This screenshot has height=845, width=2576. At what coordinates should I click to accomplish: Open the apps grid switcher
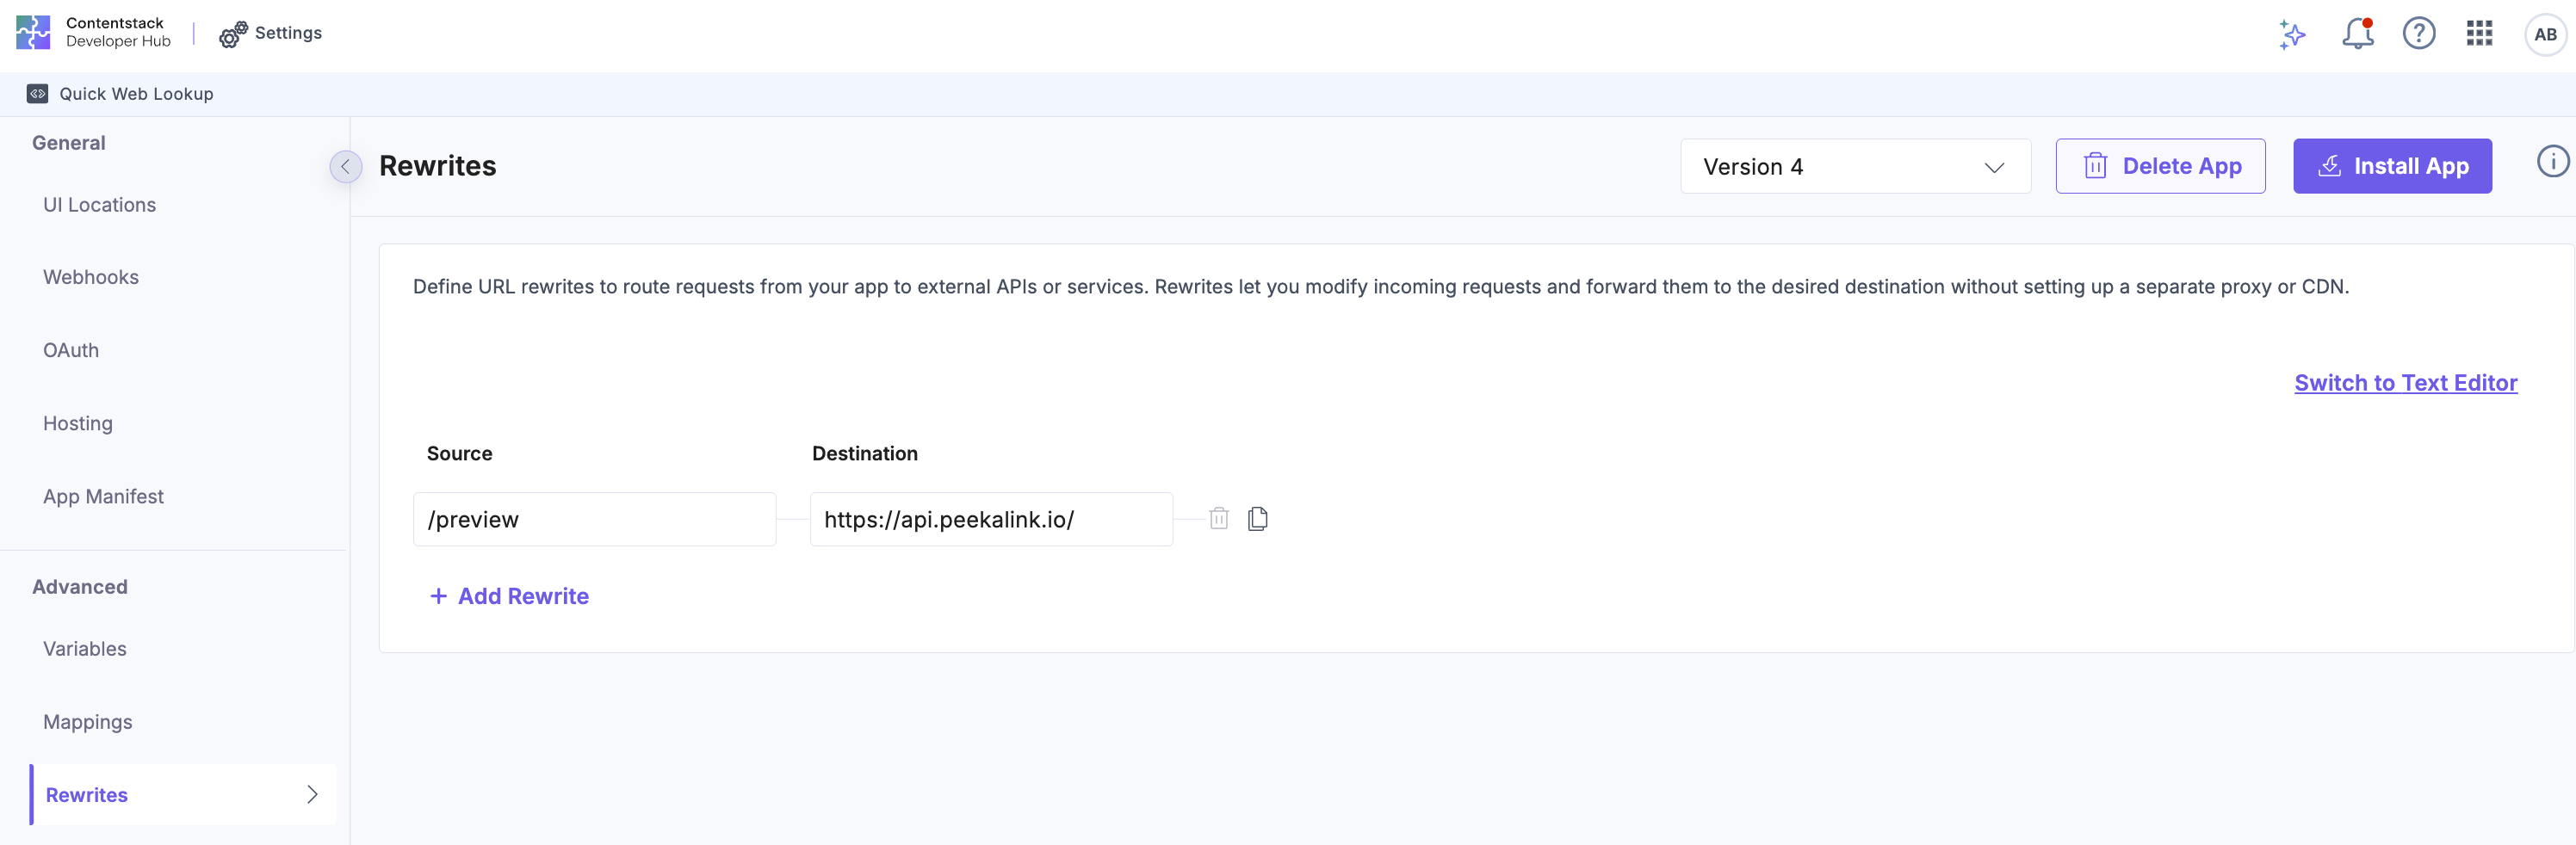pyautogui.click(x=2479, y=34)
